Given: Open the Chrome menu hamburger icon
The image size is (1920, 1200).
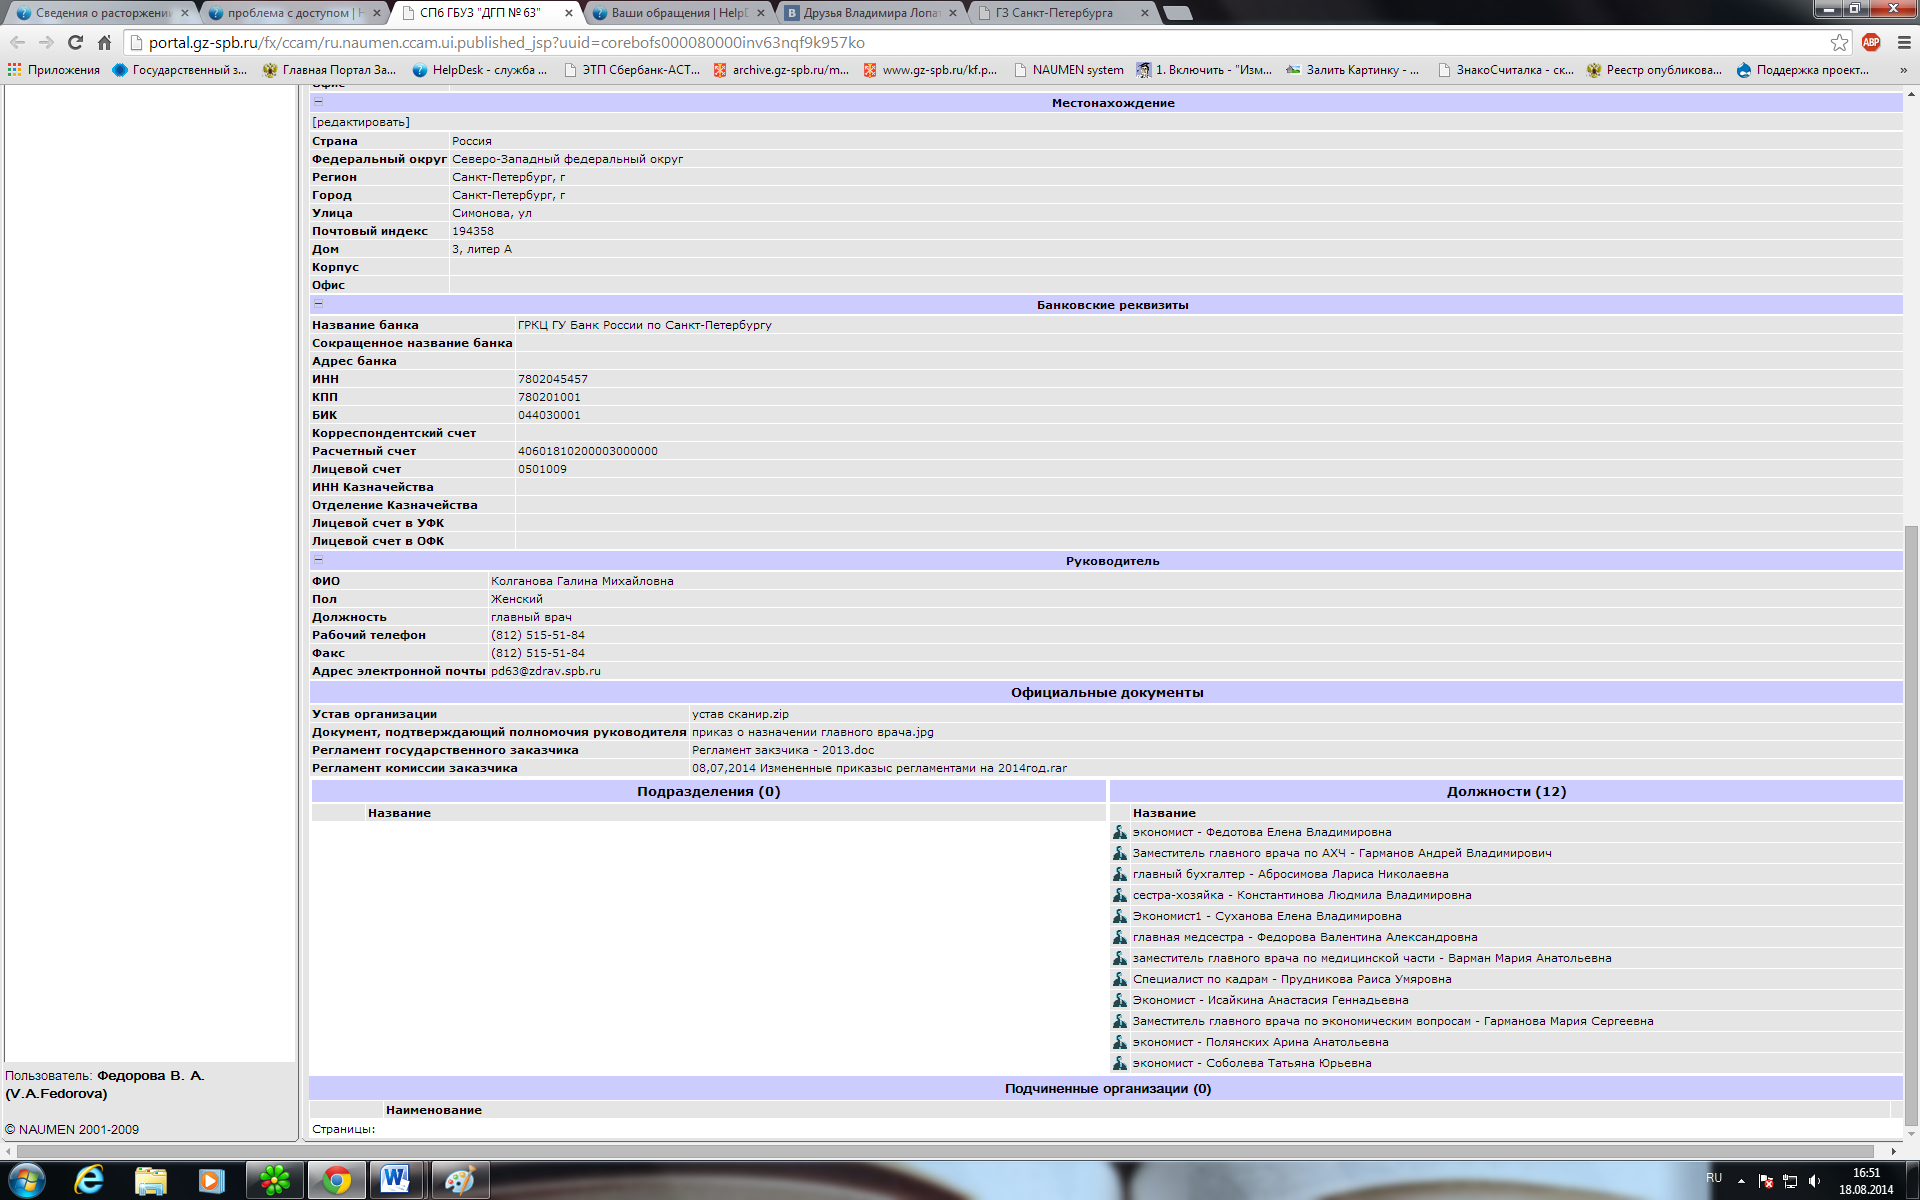Looking at the screenshot, I should tap(1904, 42).
